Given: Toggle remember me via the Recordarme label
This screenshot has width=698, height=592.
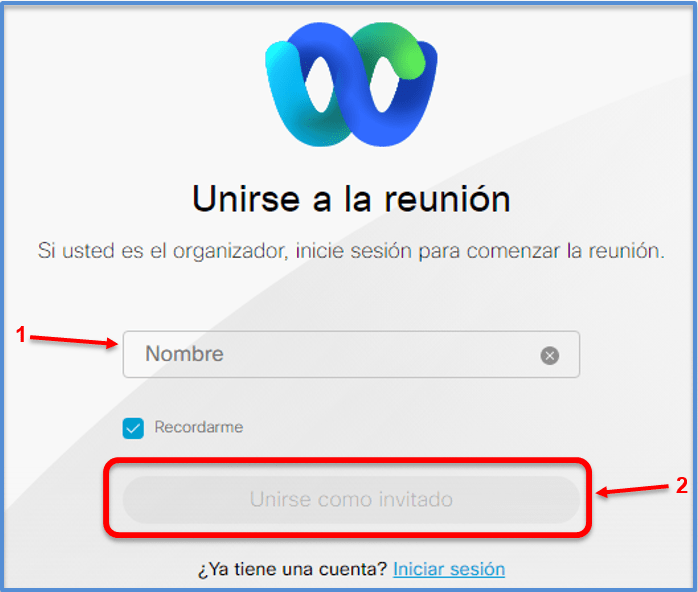Looking at the screenshot, I should (199, 427).
